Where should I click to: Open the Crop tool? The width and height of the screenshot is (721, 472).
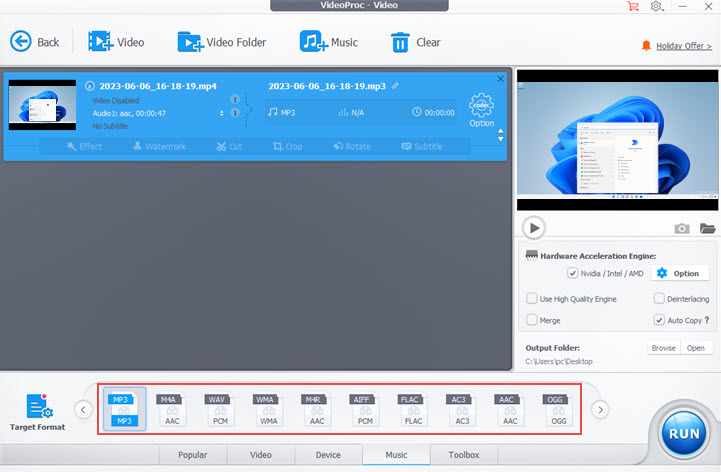coord(287,146)
